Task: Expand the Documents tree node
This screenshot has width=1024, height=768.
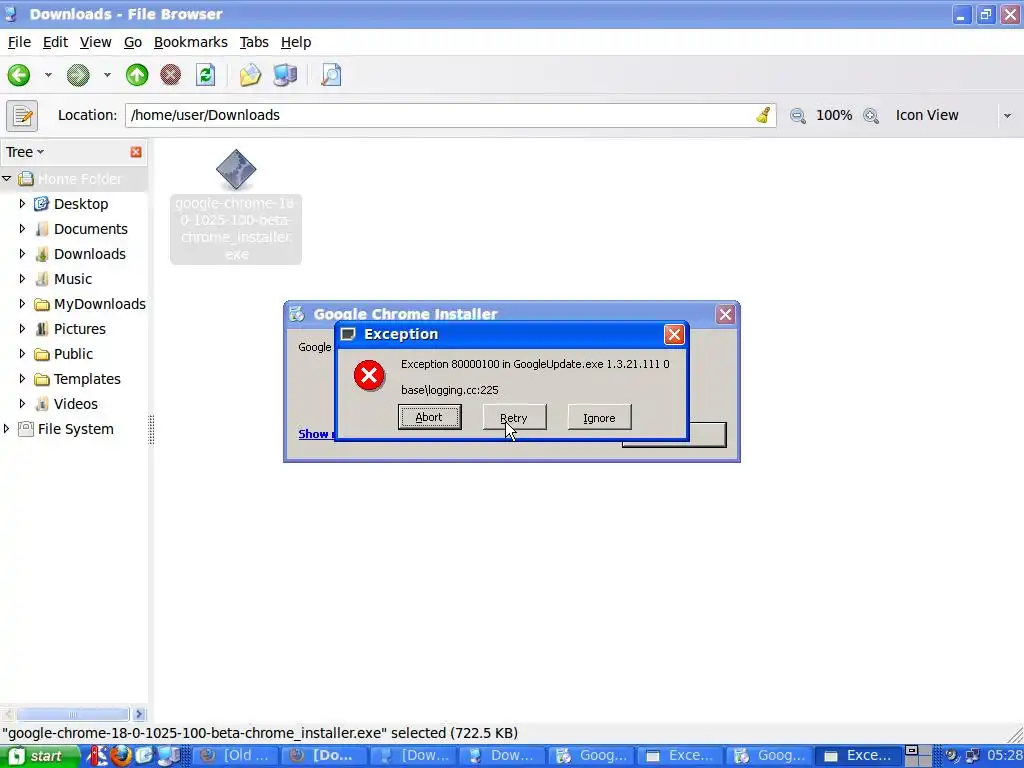Action: point(22,229)
